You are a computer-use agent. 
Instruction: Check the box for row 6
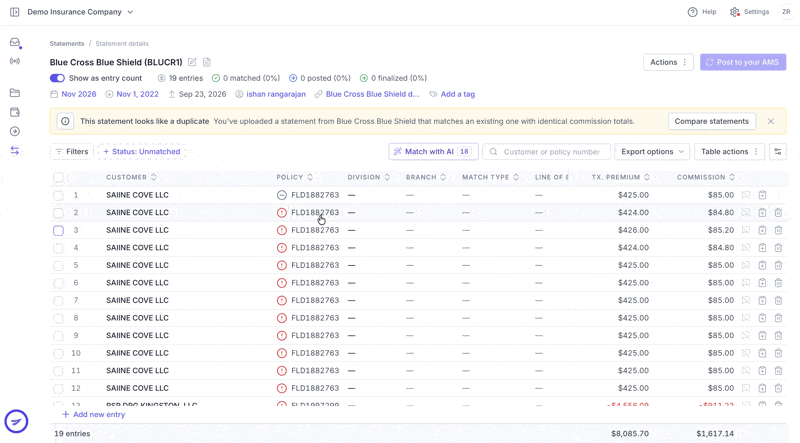(x=59, y=283)
